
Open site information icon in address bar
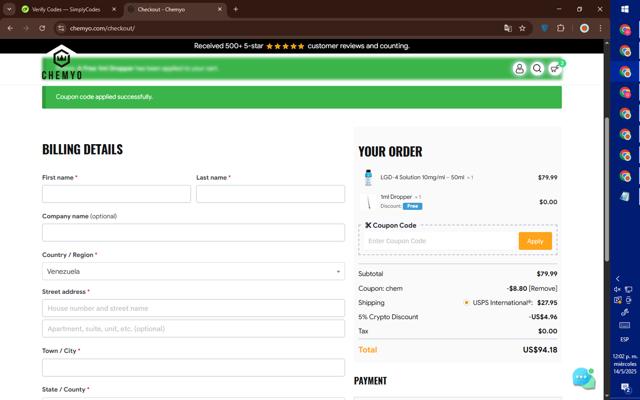point(61,28)
